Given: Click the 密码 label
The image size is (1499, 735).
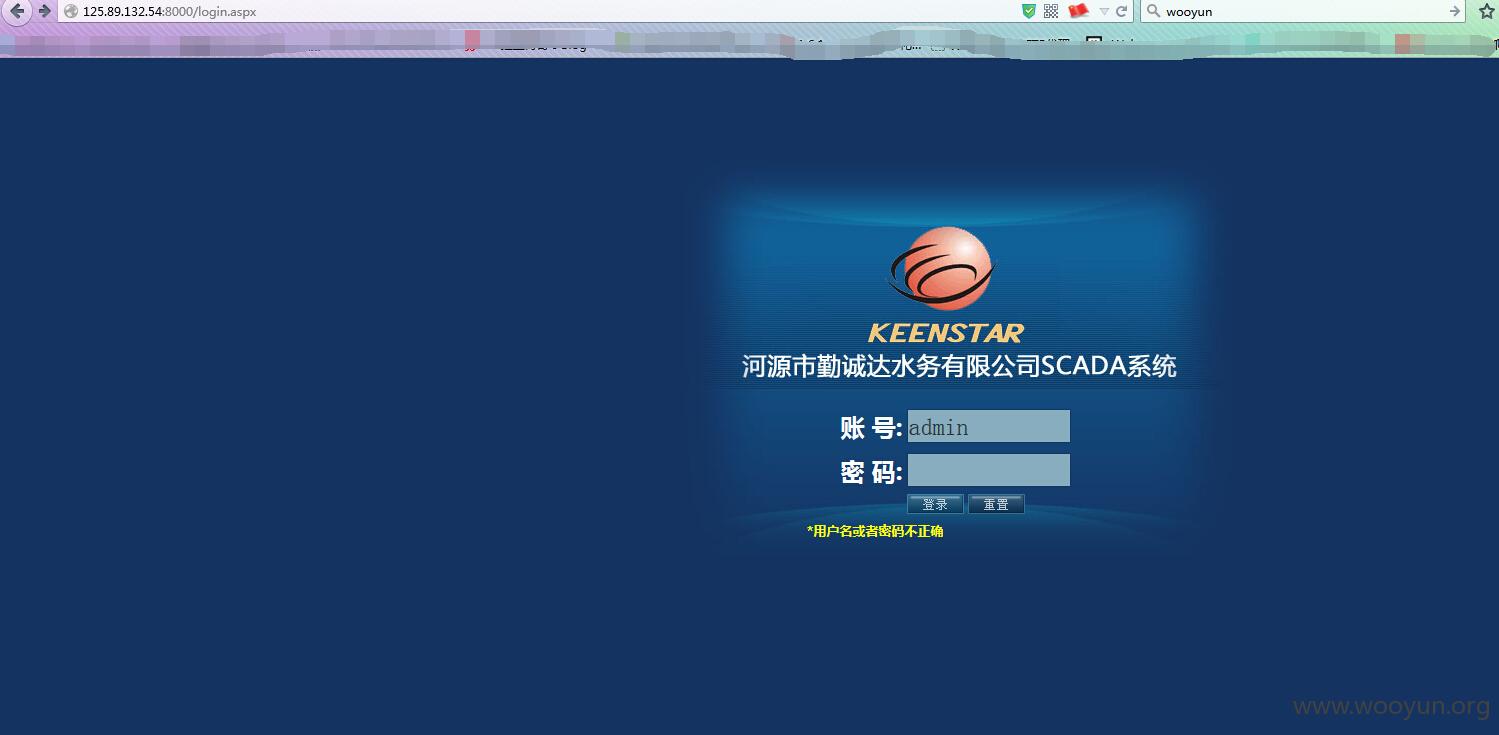Looking at the screenshot, I should 871,472.
